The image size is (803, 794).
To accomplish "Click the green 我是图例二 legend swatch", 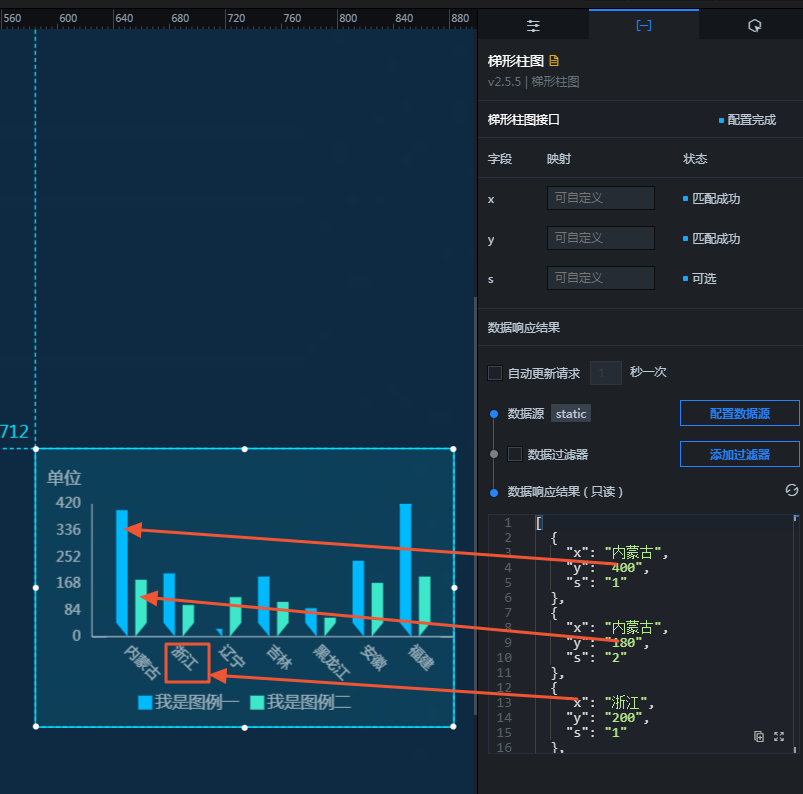I will click(257, 702).
